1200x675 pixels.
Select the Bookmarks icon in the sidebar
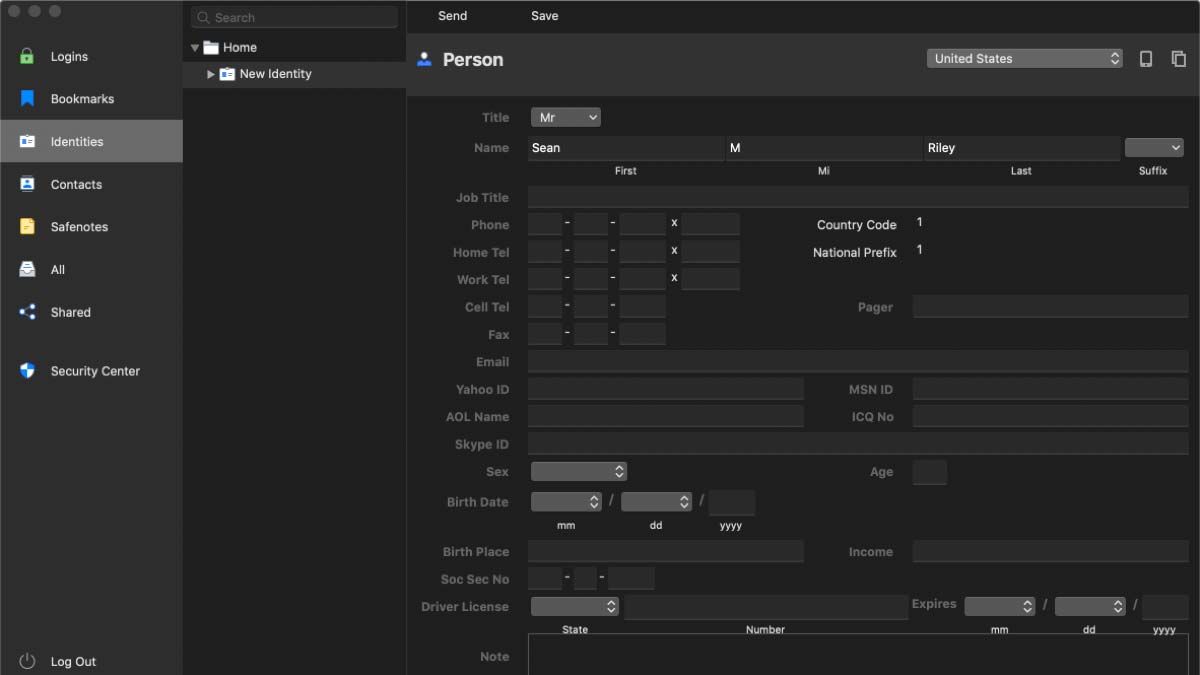click(26, 98)
